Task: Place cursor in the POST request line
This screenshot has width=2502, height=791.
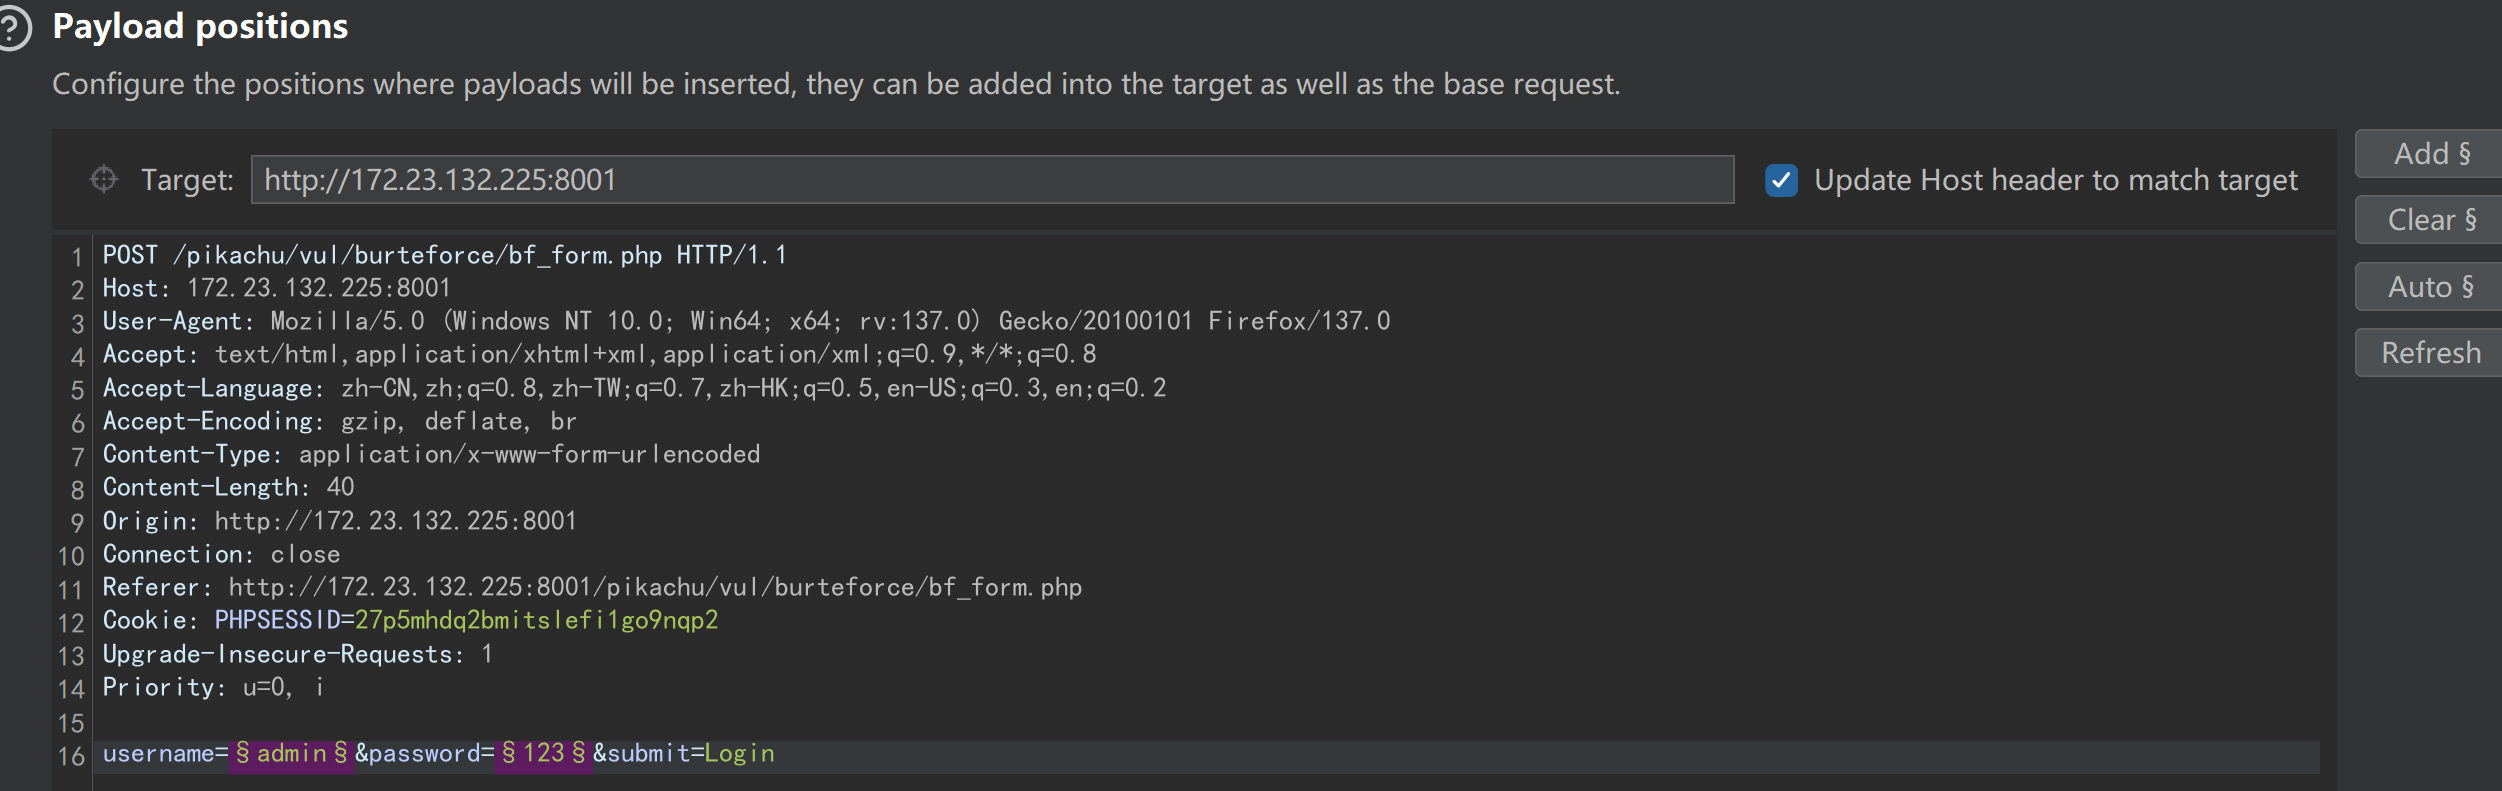Action: [x=444, y=255]
